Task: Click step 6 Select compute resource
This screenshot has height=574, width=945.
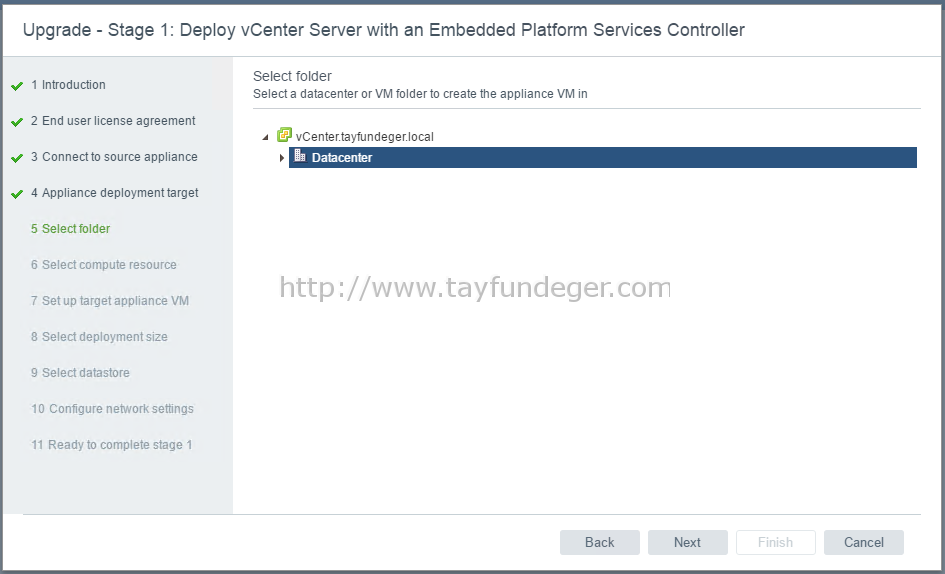Action: (x=104, y=265)
